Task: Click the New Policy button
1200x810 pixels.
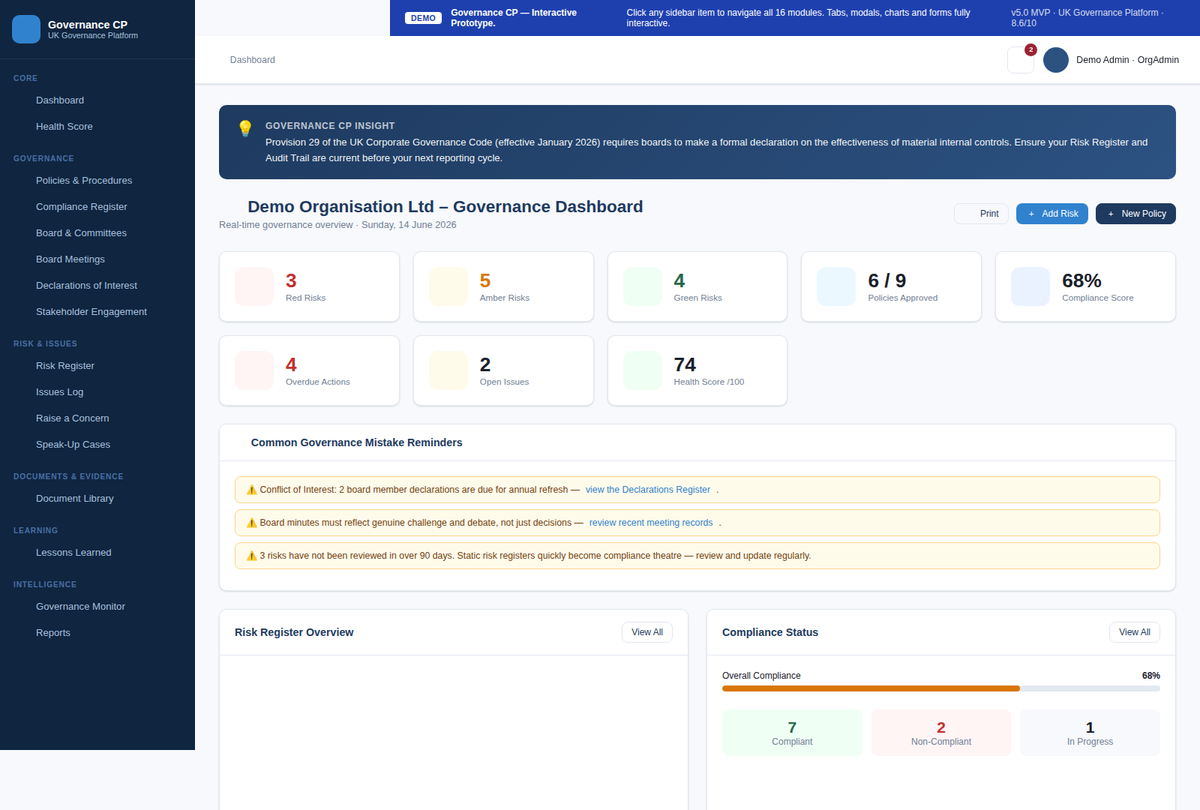Action: (1136, 214)
